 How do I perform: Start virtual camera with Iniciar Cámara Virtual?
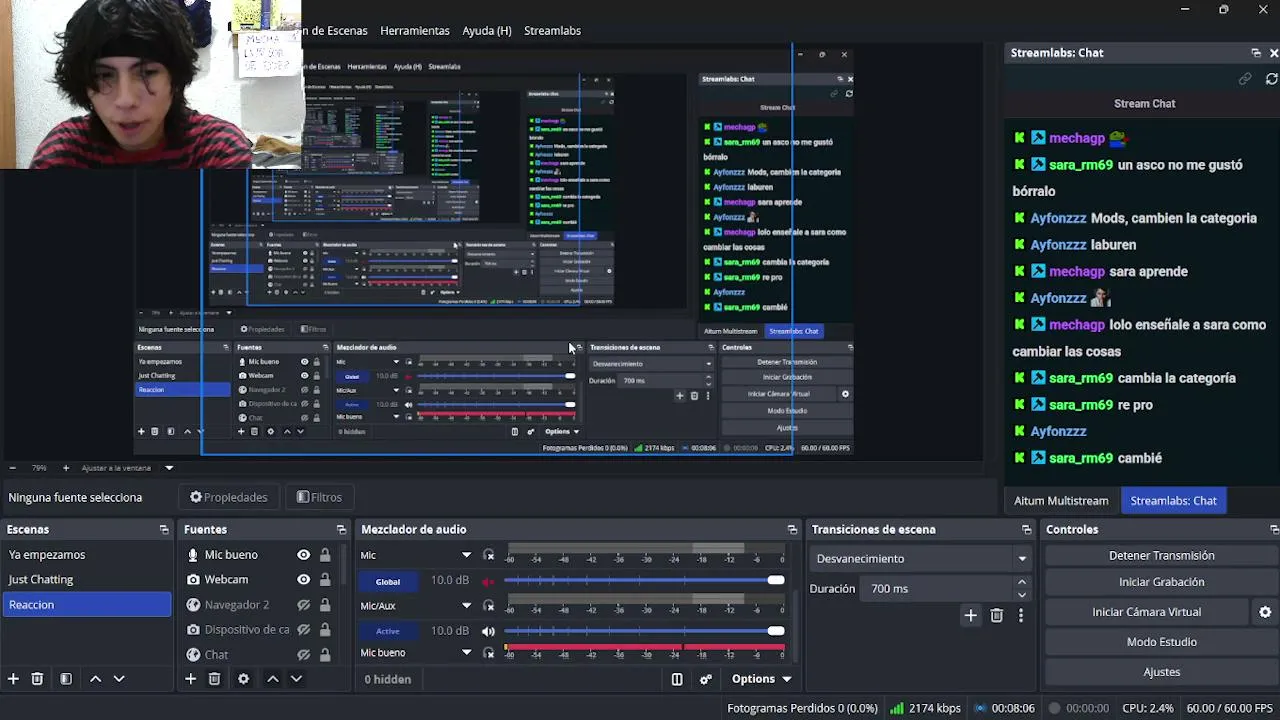(1147, 612)
